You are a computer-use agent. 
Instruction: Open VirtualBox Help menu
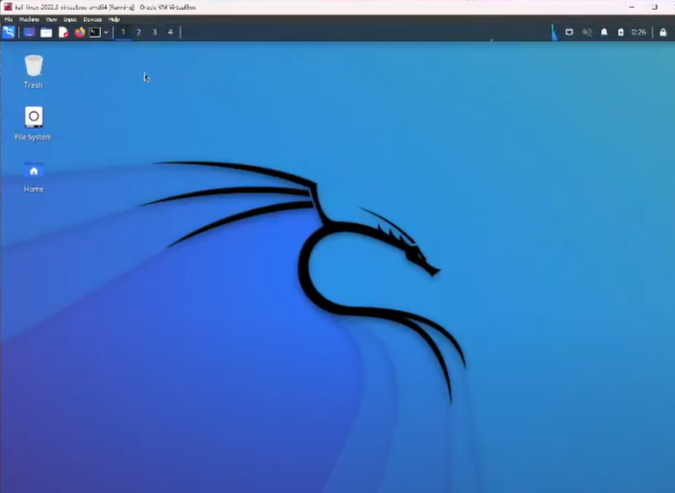pos(114,19)
